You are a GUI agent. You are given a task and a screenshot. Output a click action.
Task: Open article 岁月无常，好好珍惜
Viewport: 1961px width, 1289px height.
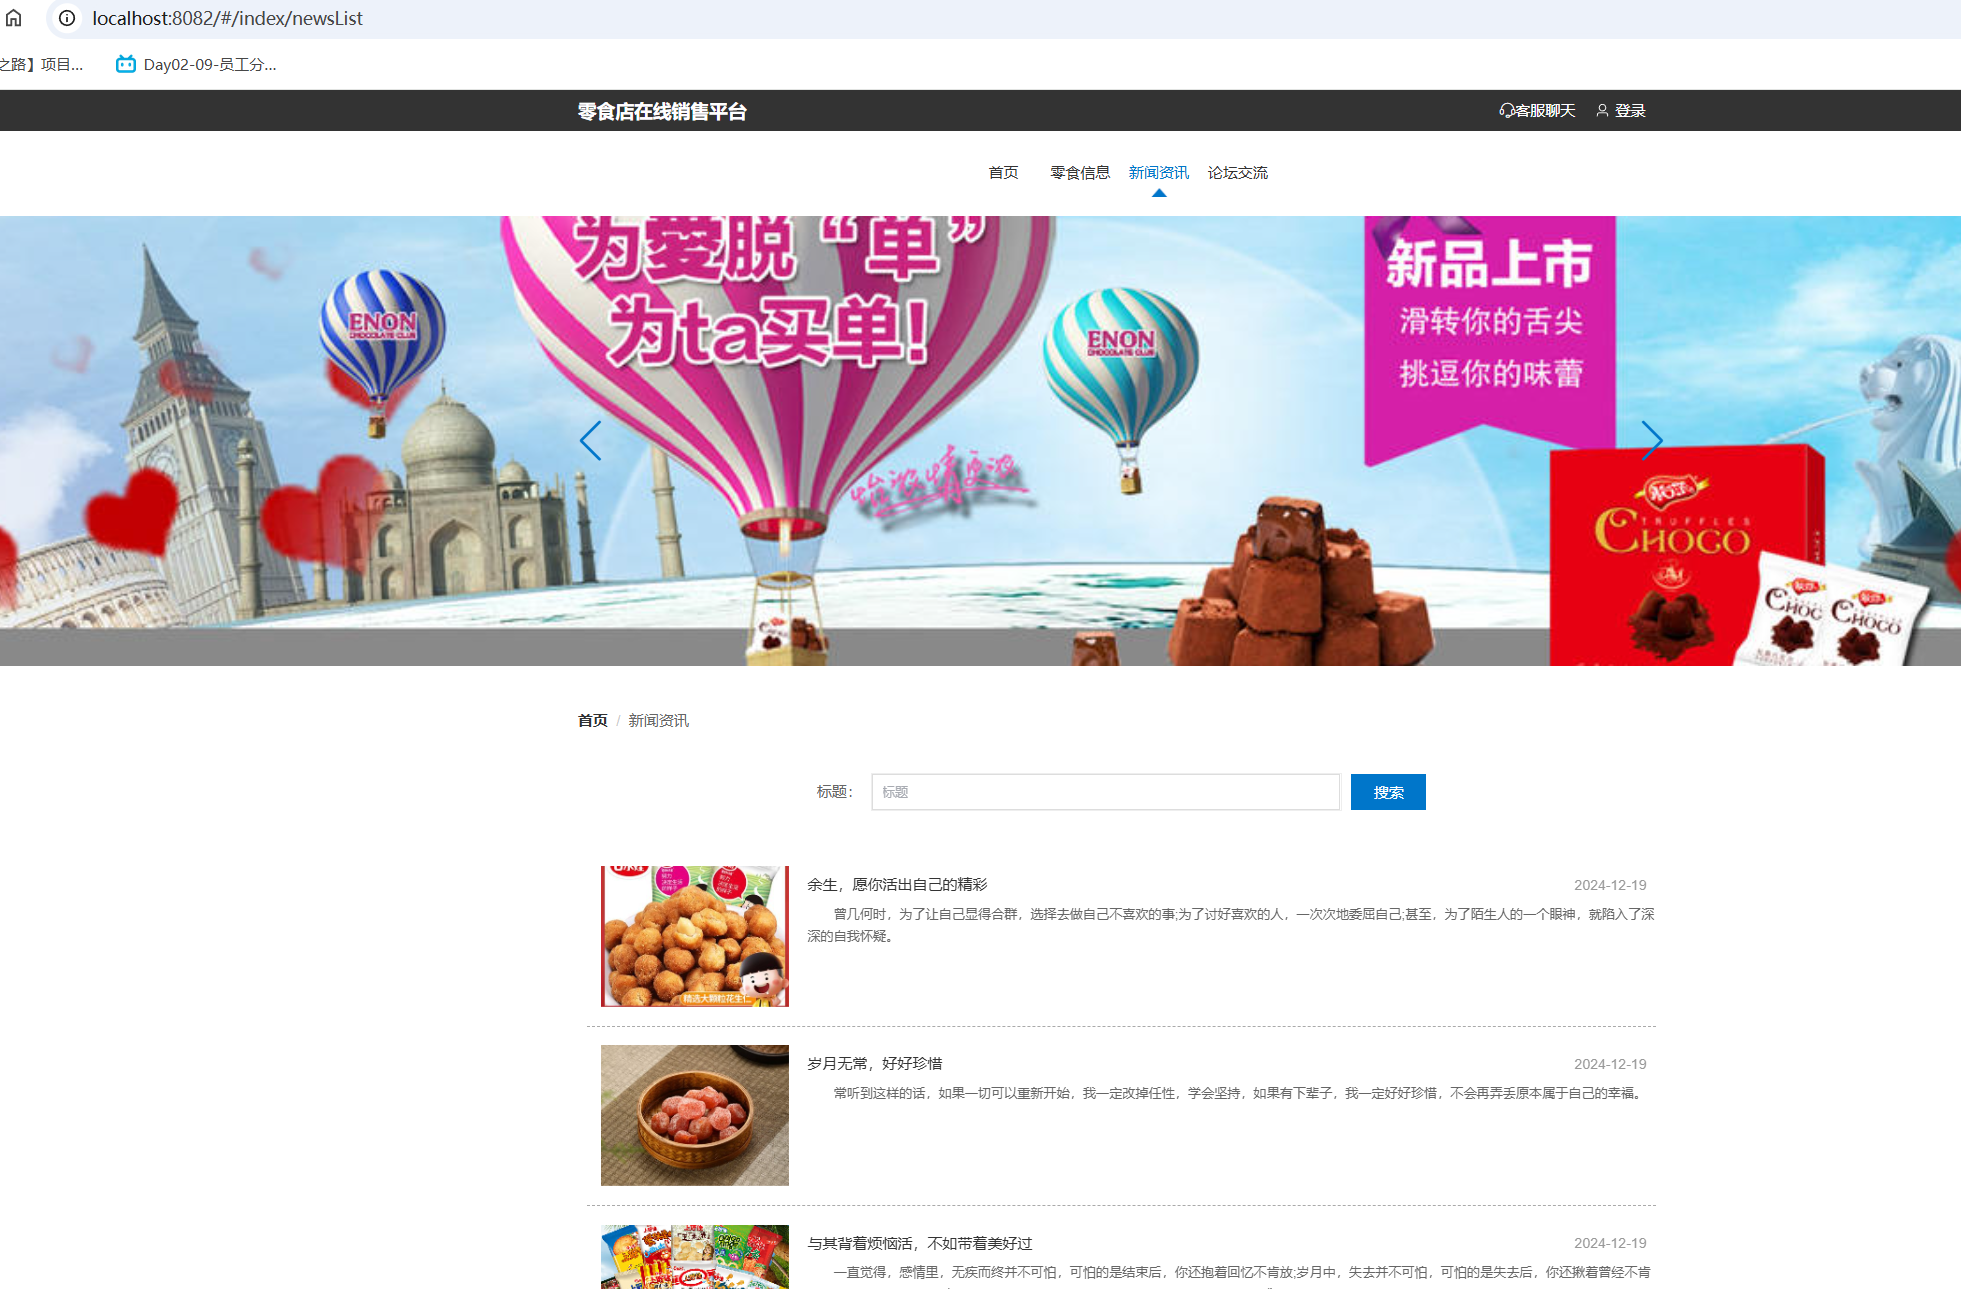pyautogui.click(x=875, y=1064)
